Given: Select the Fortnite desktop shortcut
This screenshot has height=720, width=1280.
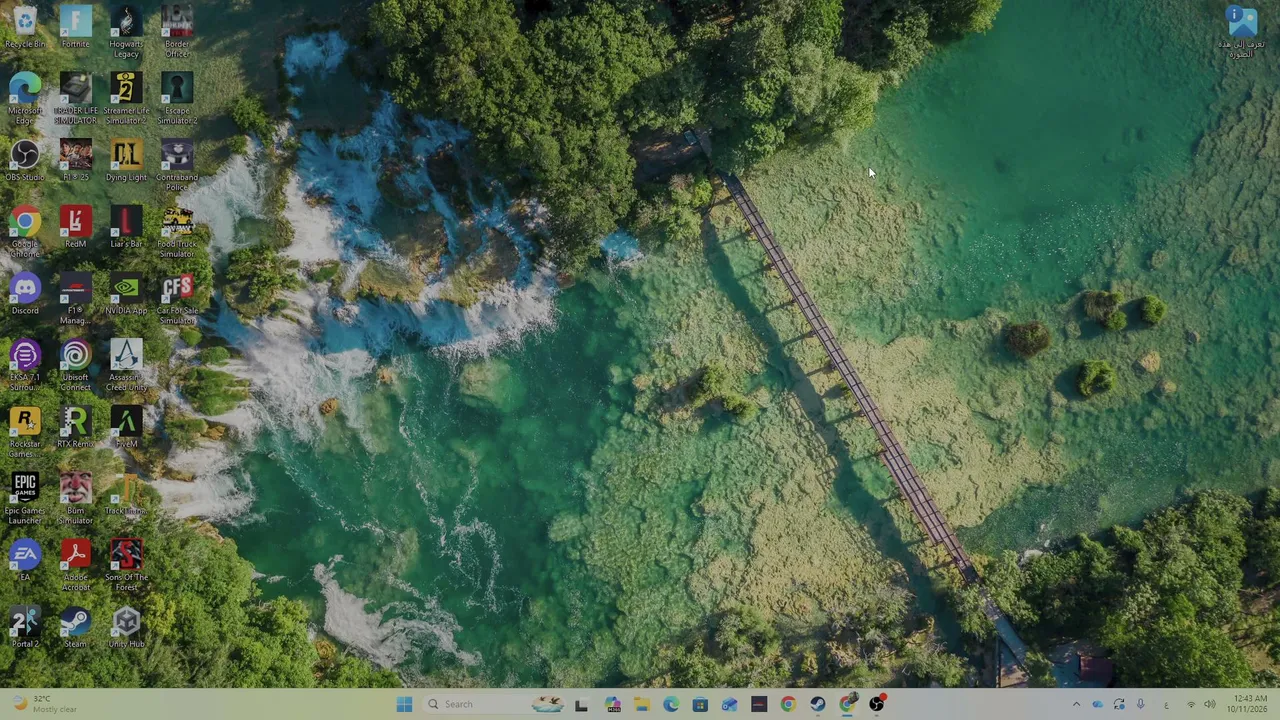Looking at the screenshot, I should 75,27.
